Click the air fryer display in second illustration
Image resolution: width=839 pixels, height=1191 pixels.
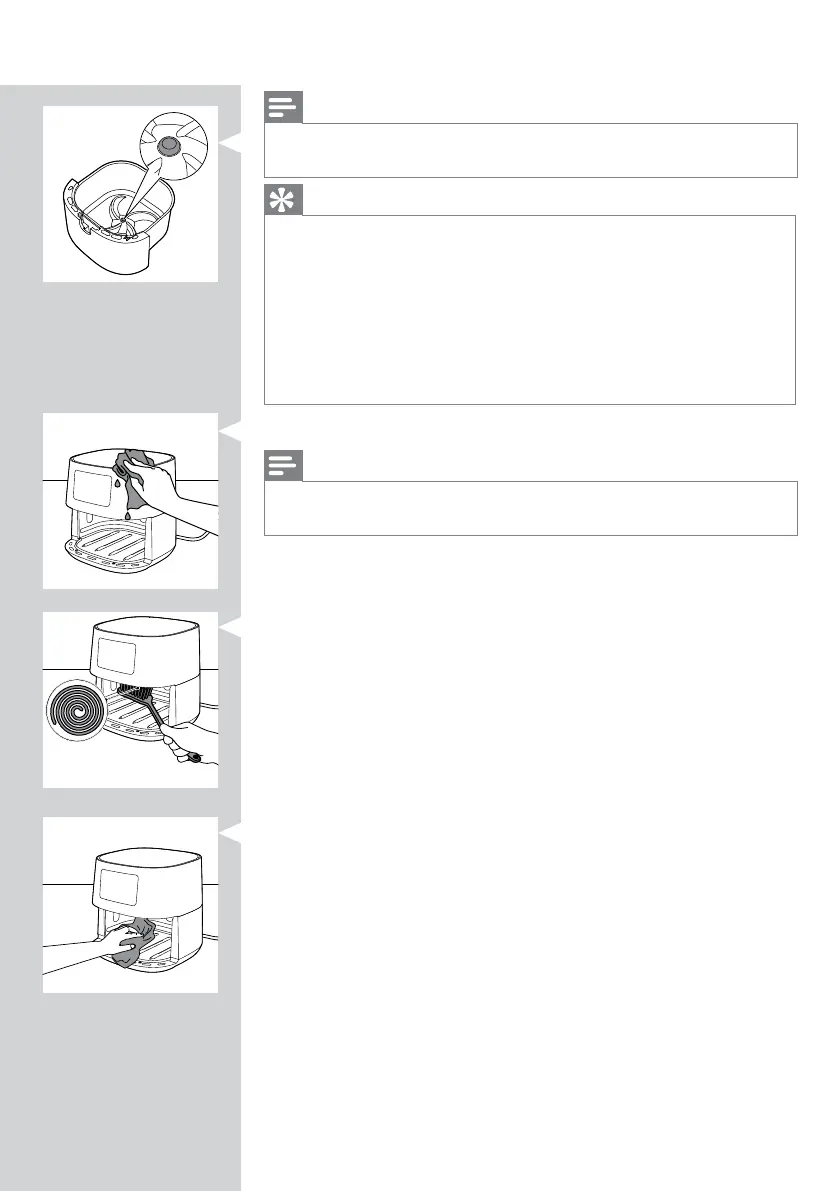(92, 487)
